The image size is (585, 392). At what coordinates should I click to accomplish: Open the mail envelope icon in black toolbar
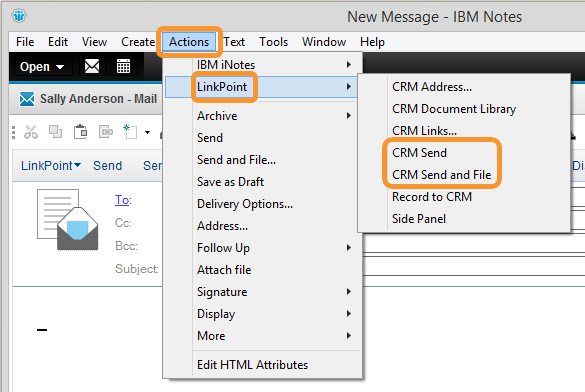click(x=92, y=66)
